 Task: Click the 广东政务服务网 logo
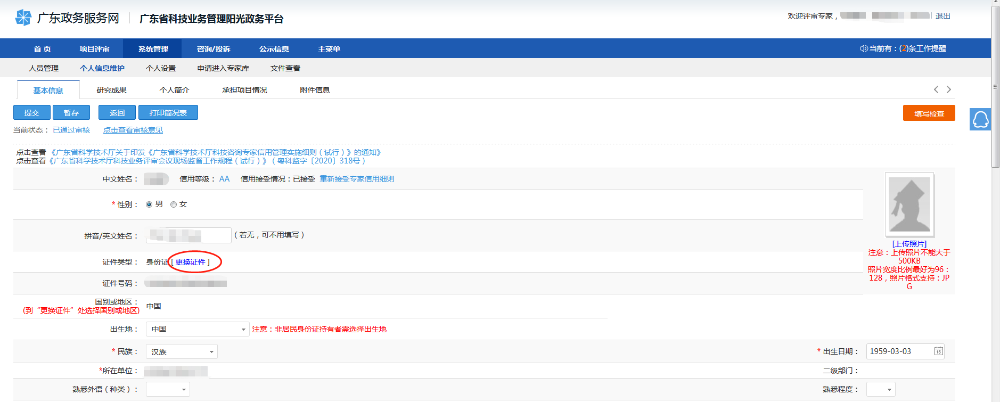[x=67, y=17]
